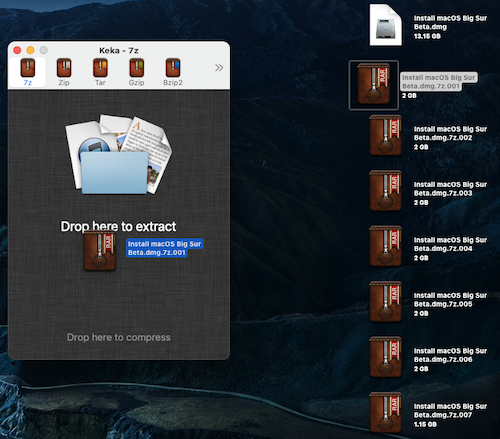Select the Install macOS Big Sur Beta.dmg disk image icon

coord(385,25)
